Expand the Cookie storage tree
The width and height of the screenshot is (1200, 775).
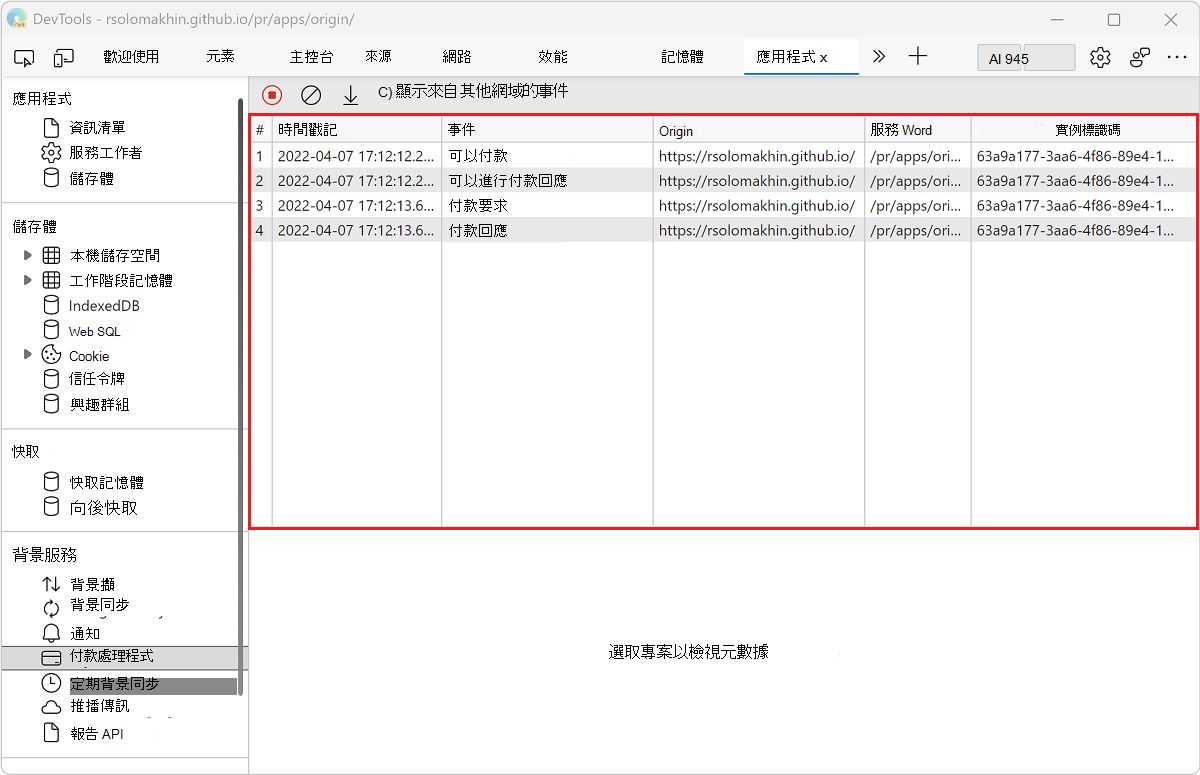point(28,355)
